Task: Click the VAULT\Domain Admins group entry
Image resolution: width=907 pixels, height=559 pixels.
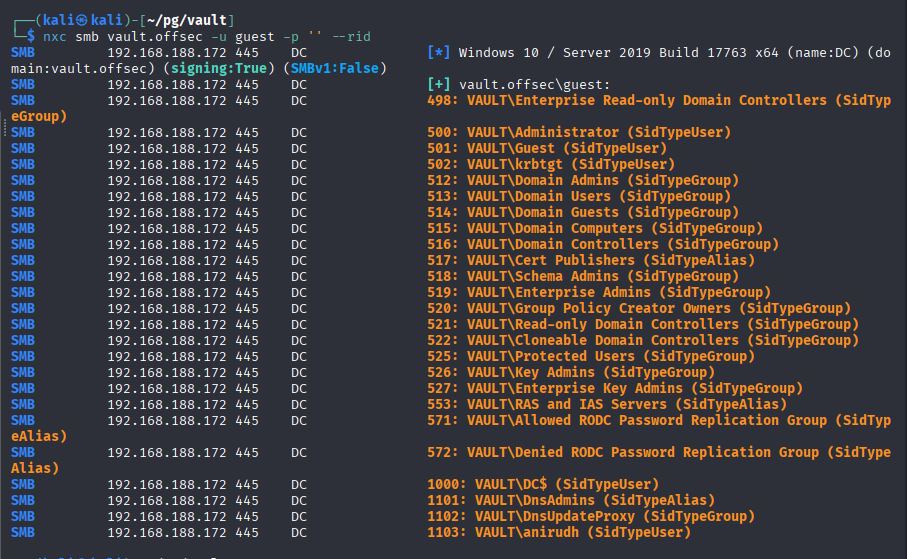Action: (x=583, y=181)
